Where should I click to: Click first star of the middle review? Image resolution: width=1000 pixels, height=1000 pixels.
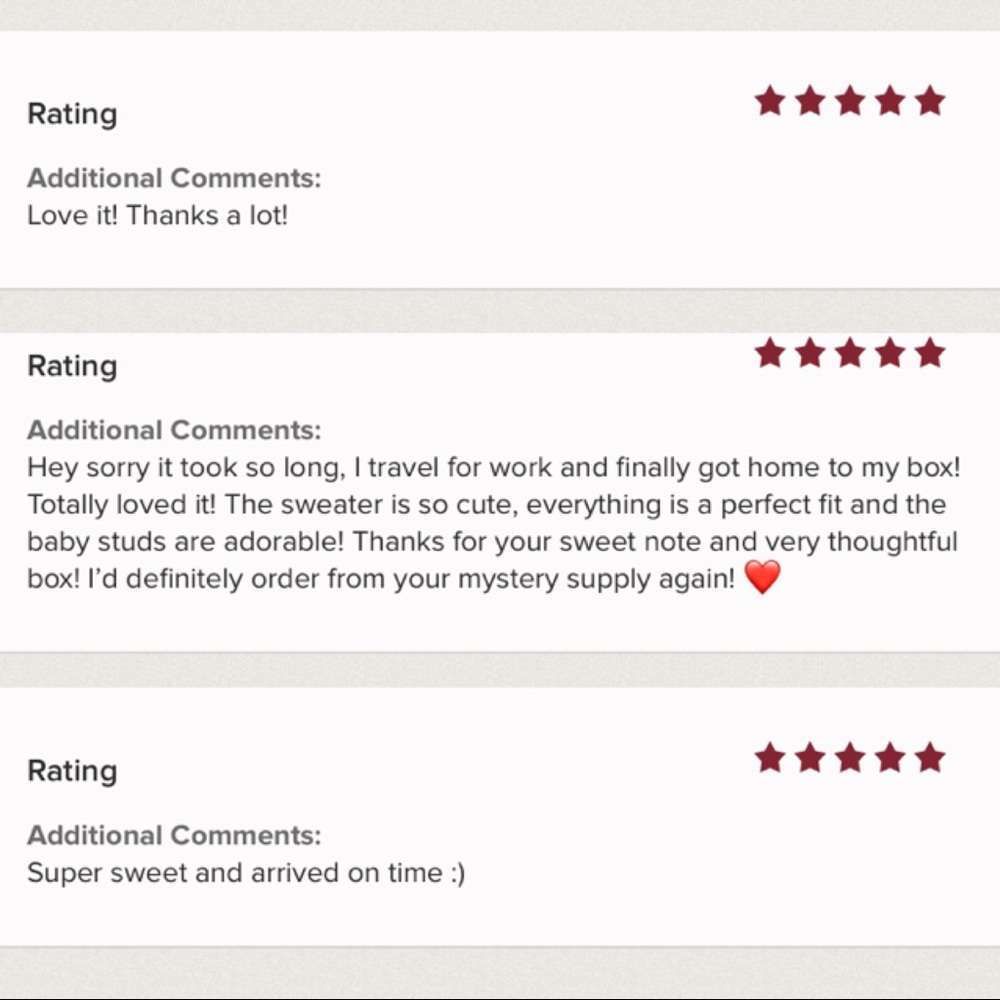click(770, 353)
